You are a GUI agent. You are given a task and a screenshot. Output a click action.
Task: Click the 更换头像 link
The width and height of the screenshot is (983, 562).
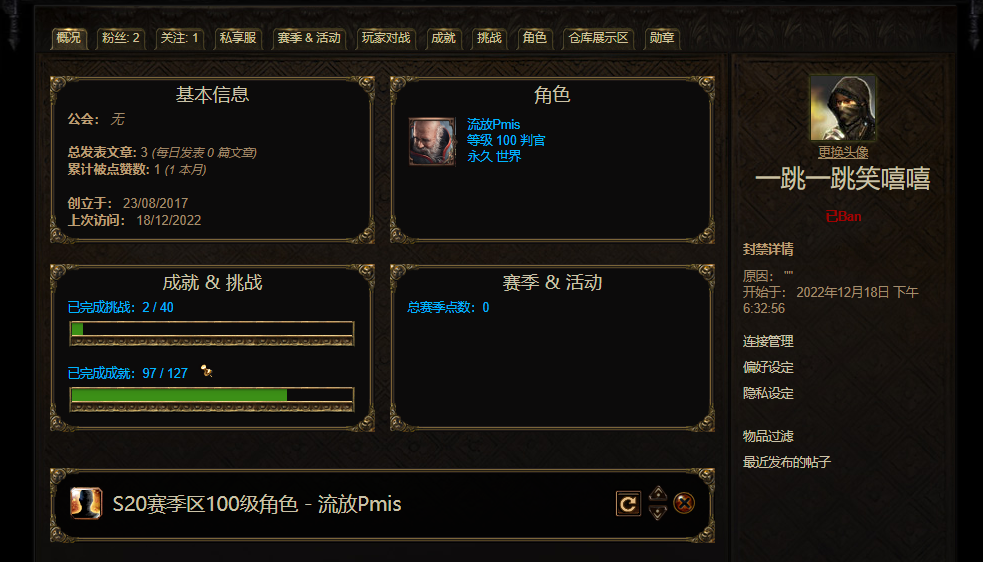843,152
